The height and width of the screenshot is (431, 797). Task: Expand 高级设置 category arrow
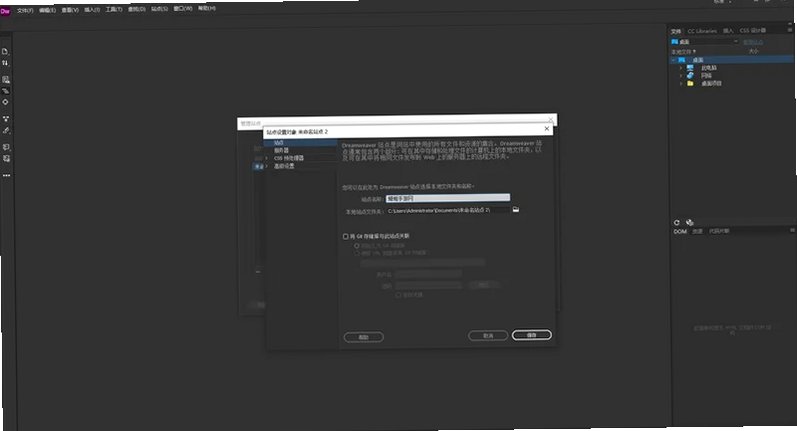pyautogui.click(x=267, y=166)
